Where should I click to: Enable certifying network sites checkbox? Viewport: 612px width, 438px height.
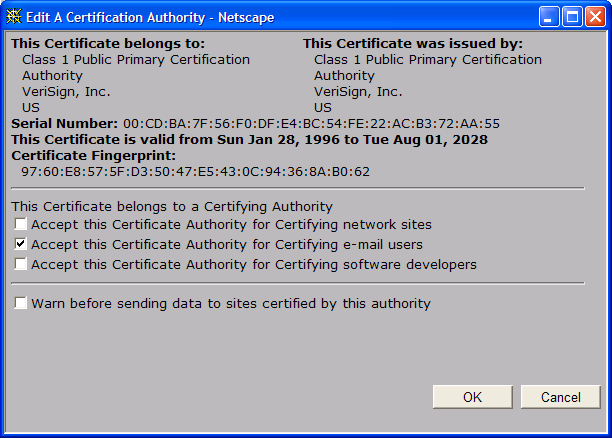point(21,224)
